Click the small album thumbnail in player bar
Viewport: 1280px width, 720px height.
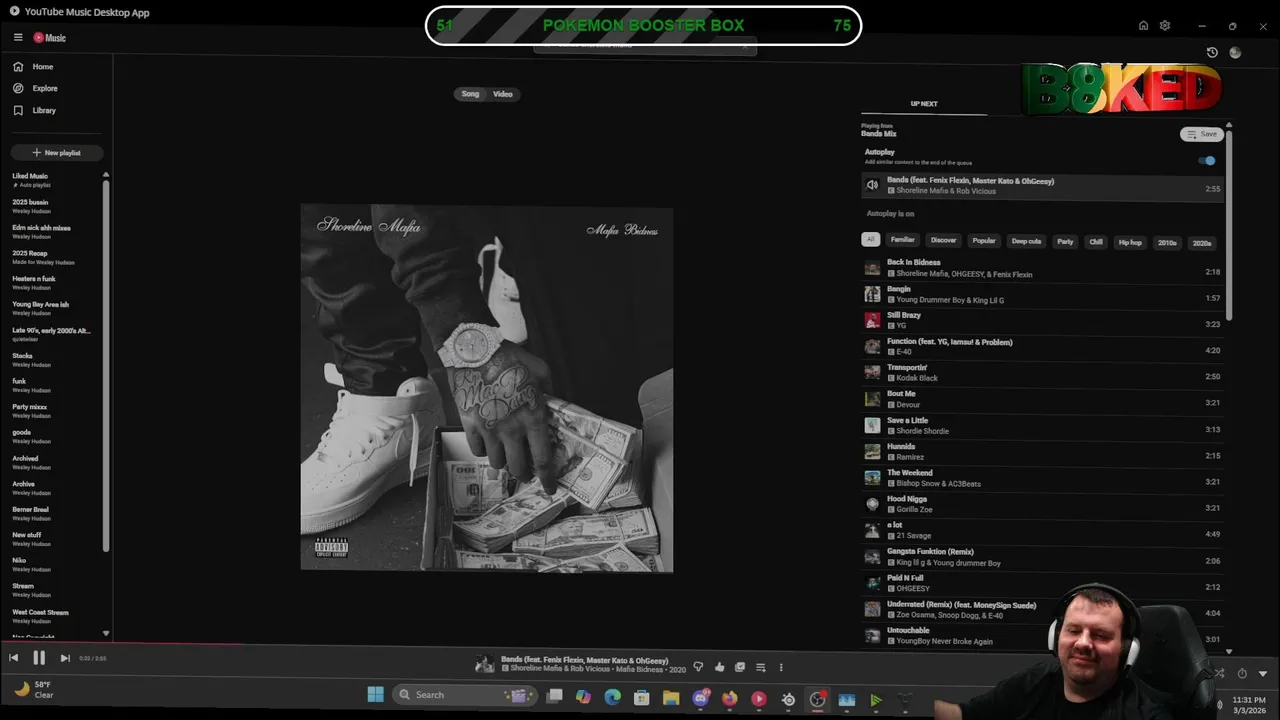[x=485, y=664]
